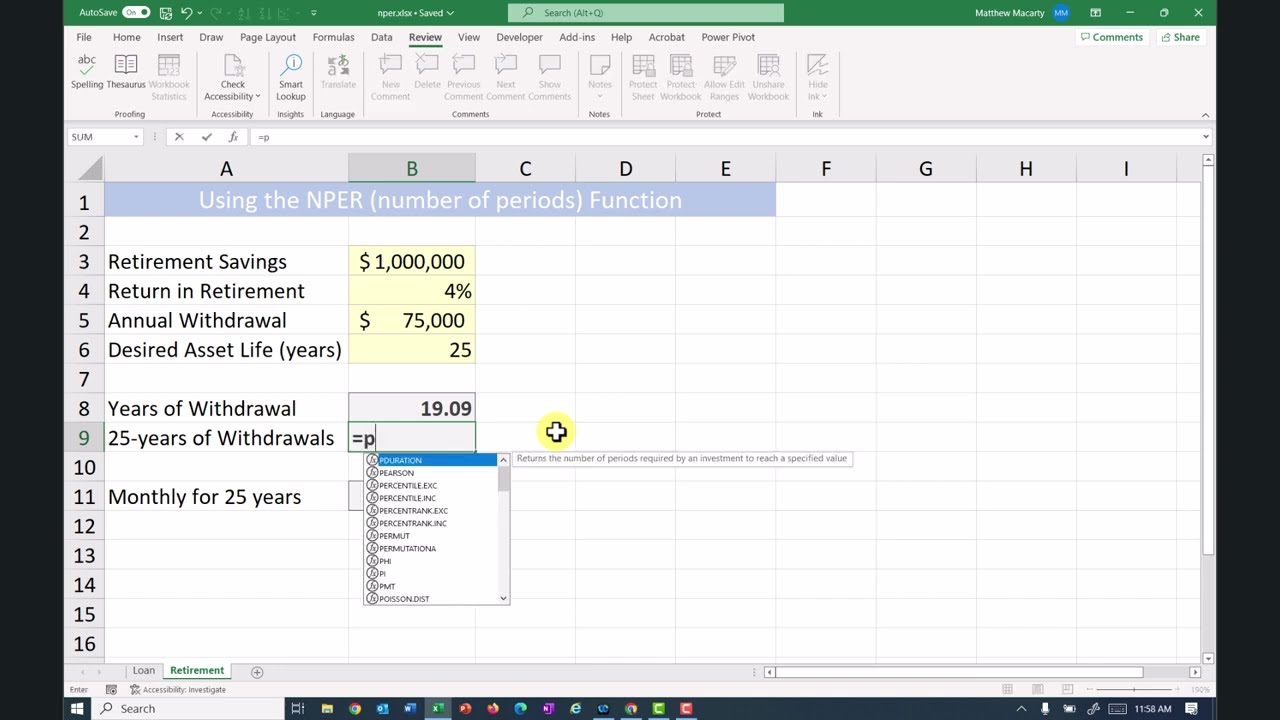Open the Matthew Macarty account button

pos(1022,13)
